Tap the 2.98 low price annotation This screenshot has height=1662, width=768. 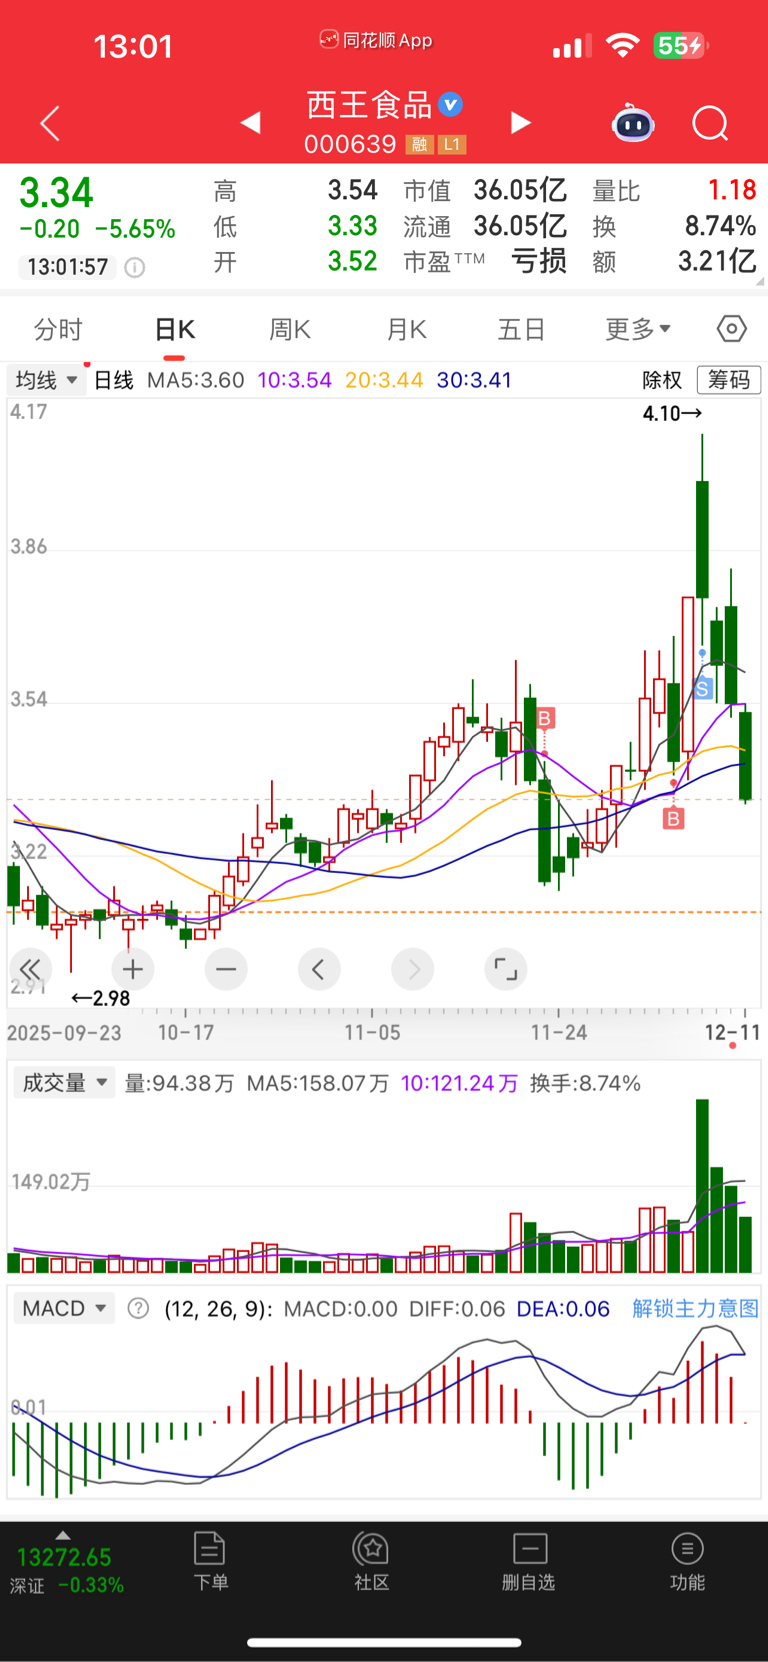click(100, 998)
